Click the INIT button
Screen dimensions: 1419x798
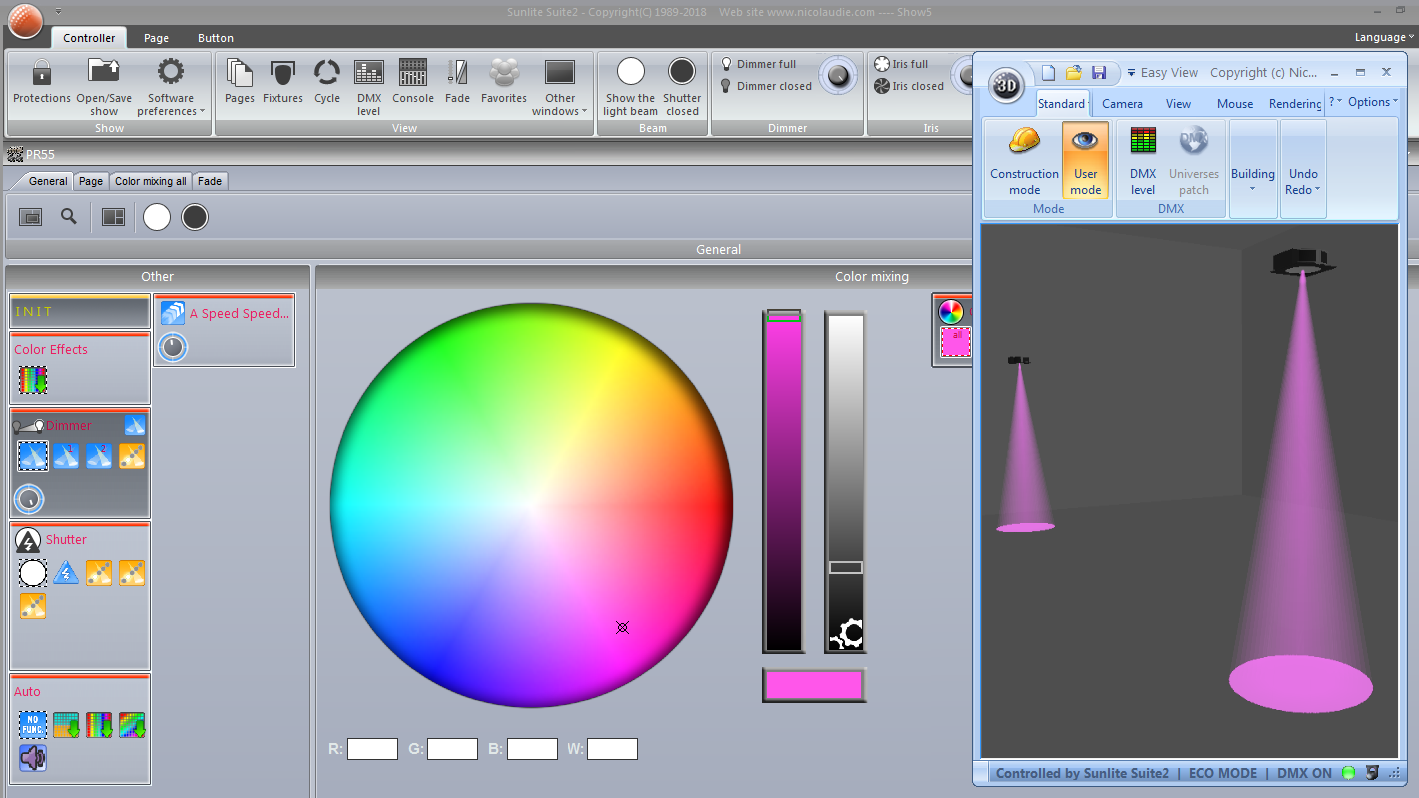pyautogui.click(x=80, y=312)
